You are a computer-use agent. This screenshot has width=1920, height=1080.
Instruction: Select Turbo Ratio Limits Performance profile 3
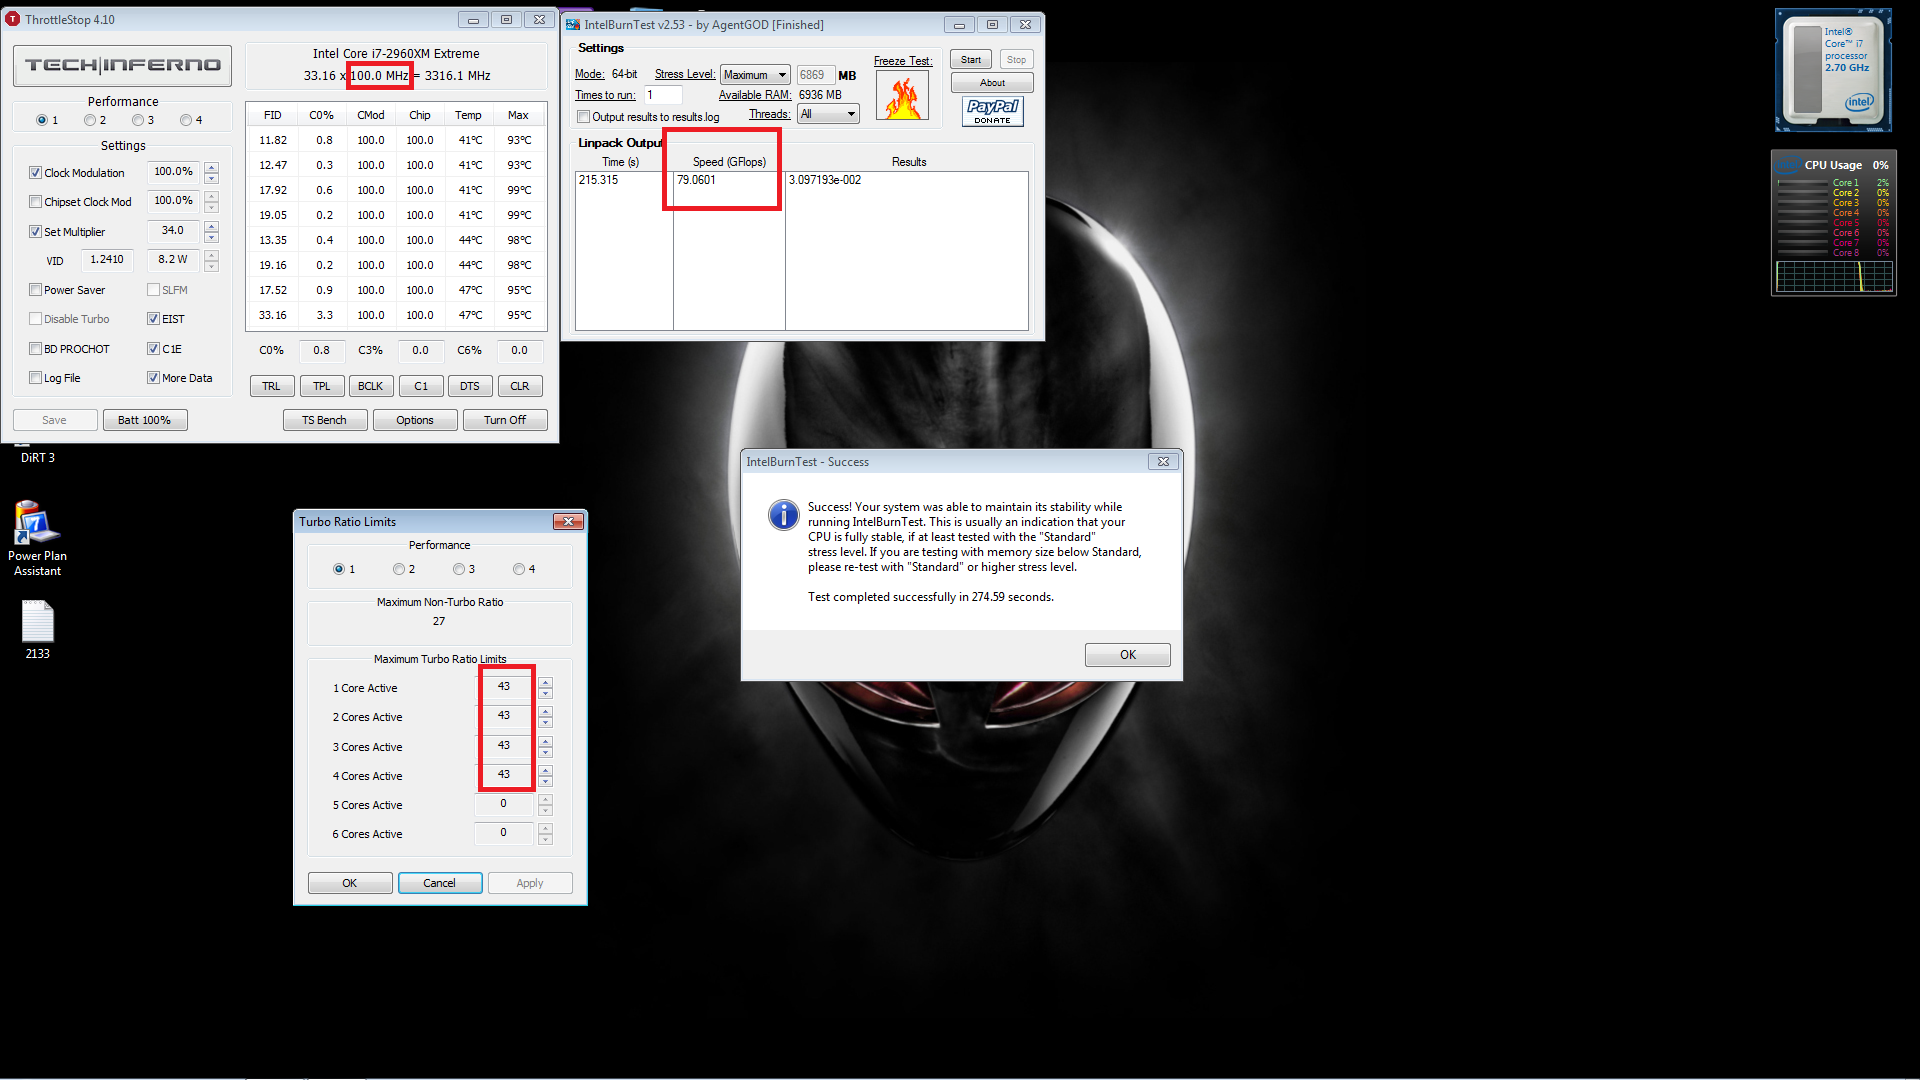(x=459, y=569)
